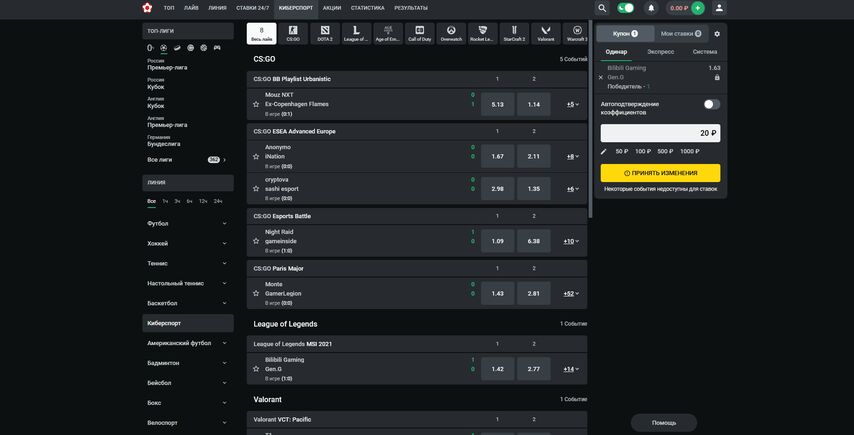Choose the gamepad esports icon in top leagues
The image size is (854, 435).
(x=217, y=48)
